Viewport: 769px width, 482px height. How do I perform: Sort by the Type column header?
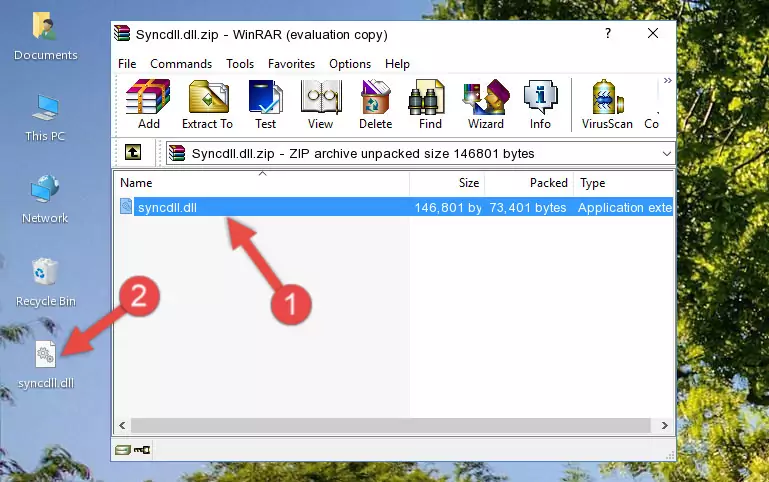624,183
